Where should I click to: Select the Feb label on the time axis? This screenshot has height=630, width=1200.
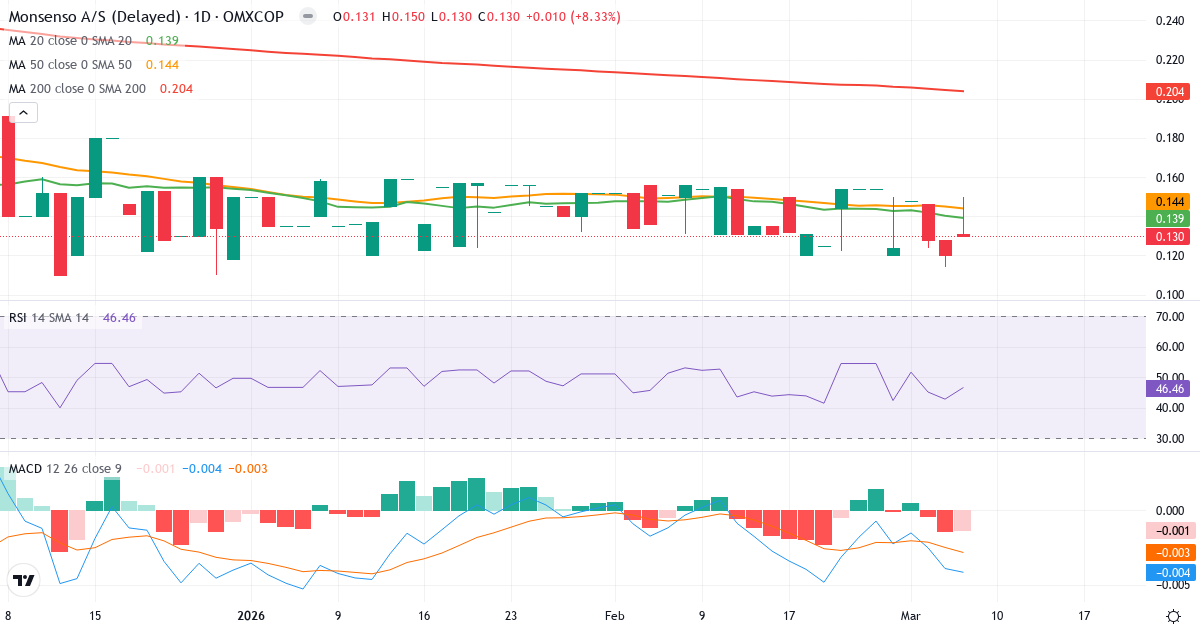coord(614,616)
